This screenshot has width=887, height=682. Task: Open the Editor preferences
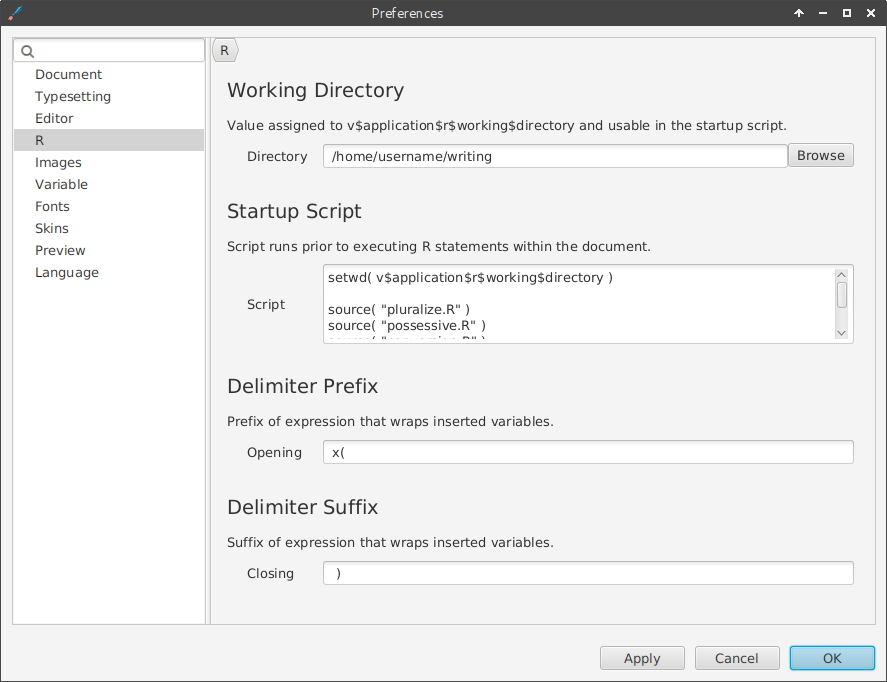[54, 118]
